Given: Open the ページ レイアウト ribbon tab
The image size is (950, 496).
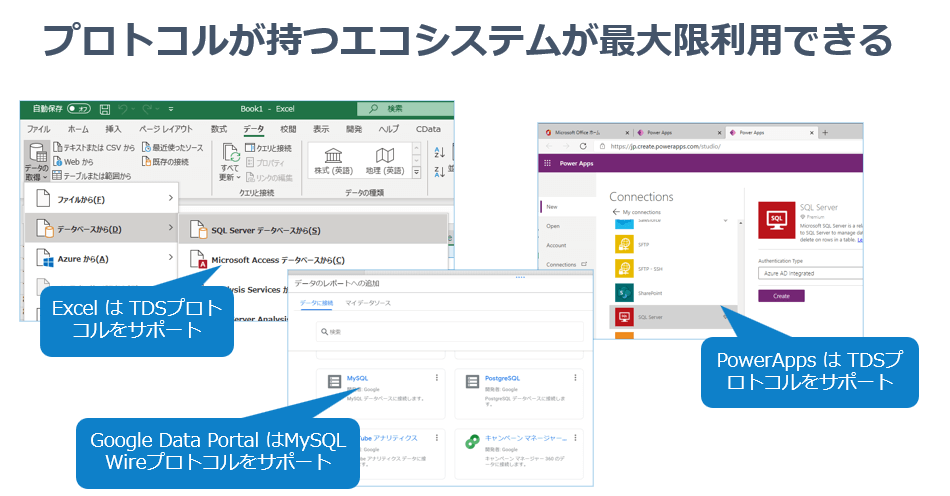Looking at the screenshot, I should (x=165, y=129).
